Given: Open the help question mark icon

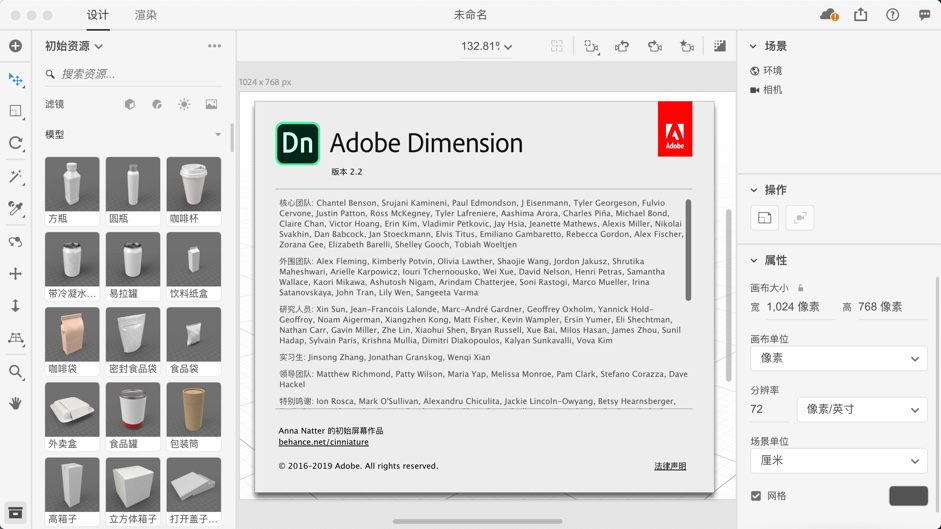Looking at the screenshot, I should 892,15.
